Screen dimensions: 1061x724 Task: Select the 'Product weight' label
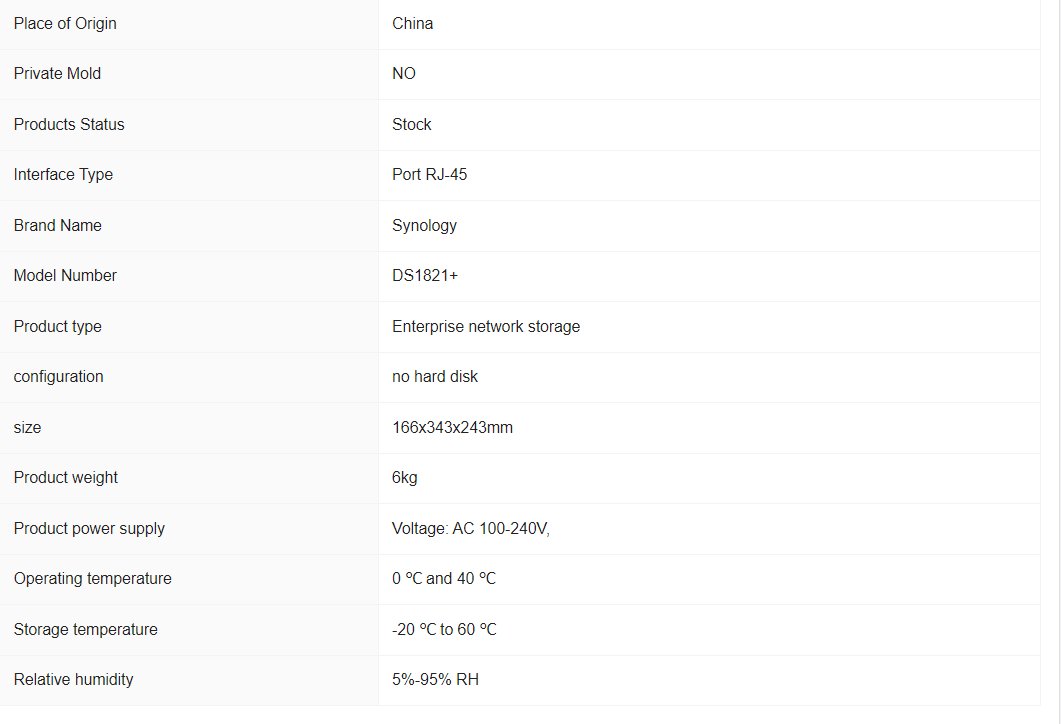(65, 477)
